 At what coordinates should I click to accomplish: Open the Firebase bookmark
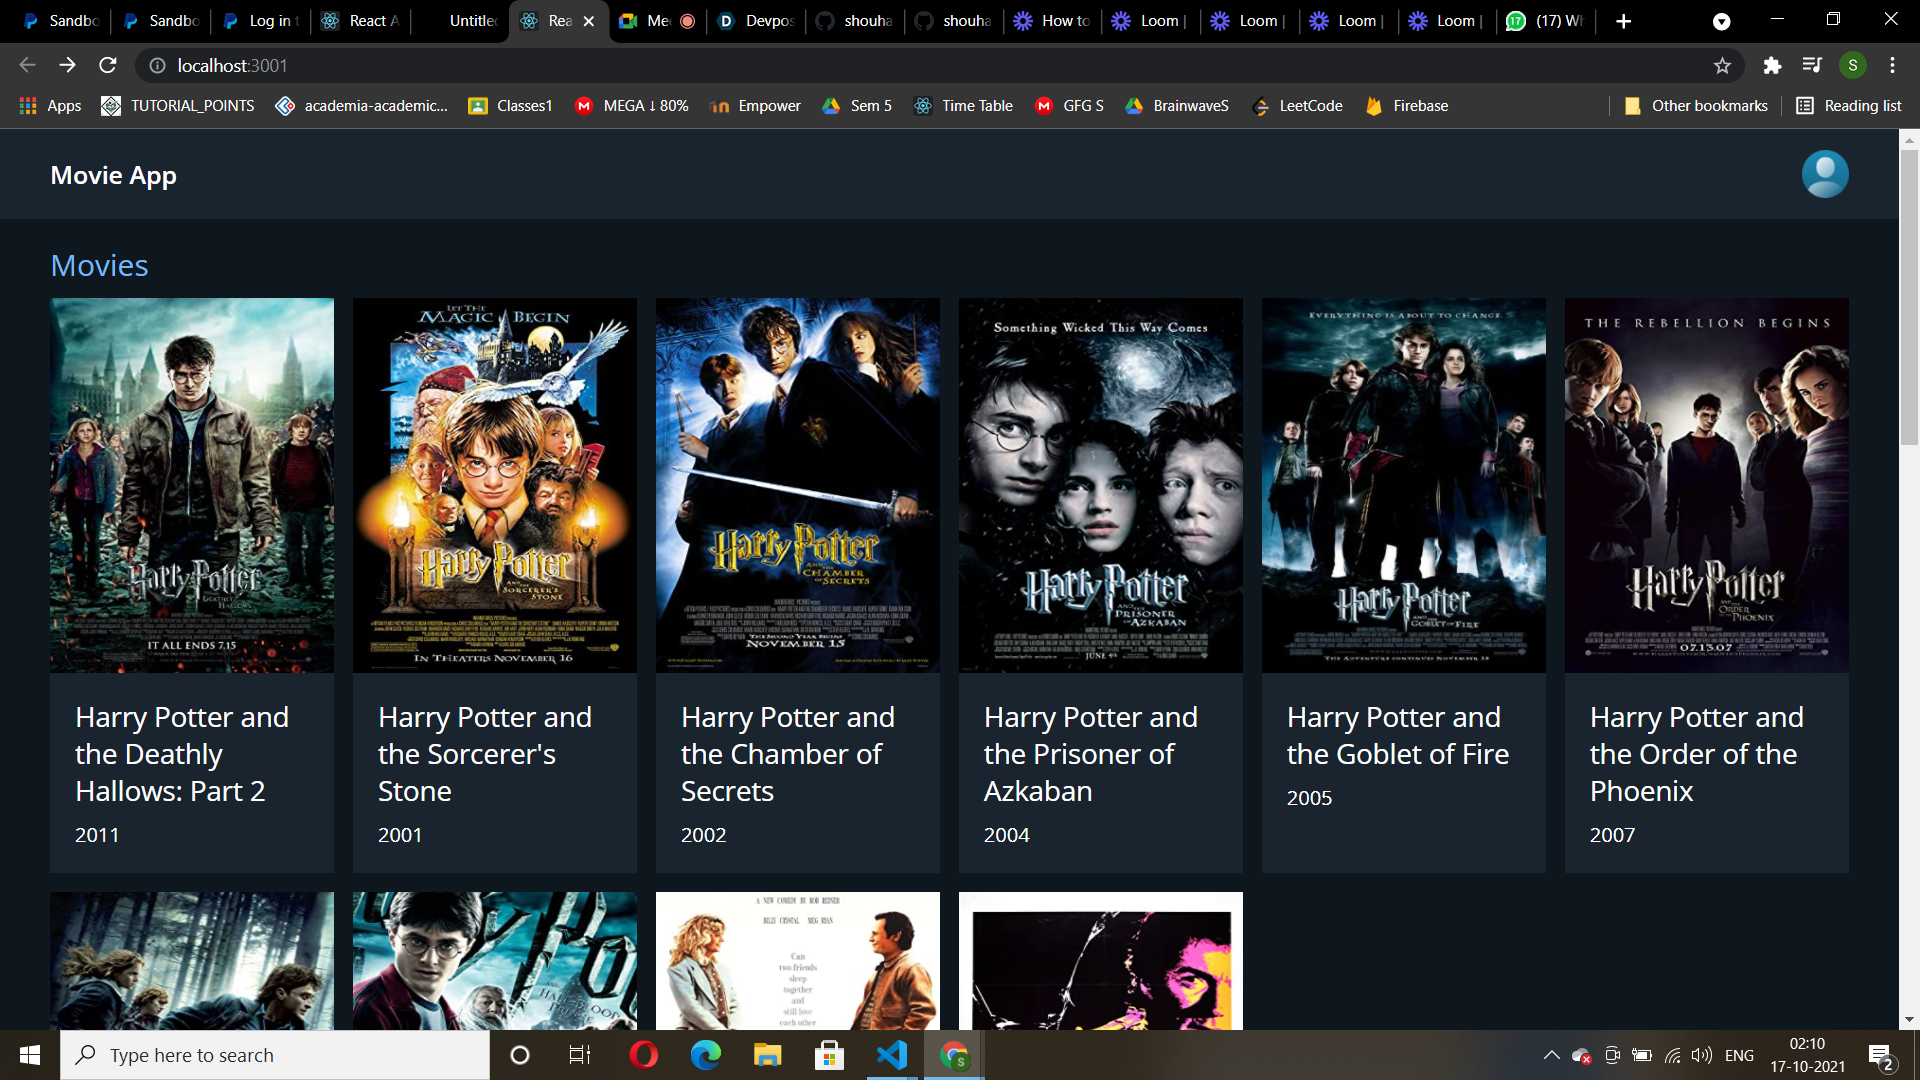coord(1407,106)
